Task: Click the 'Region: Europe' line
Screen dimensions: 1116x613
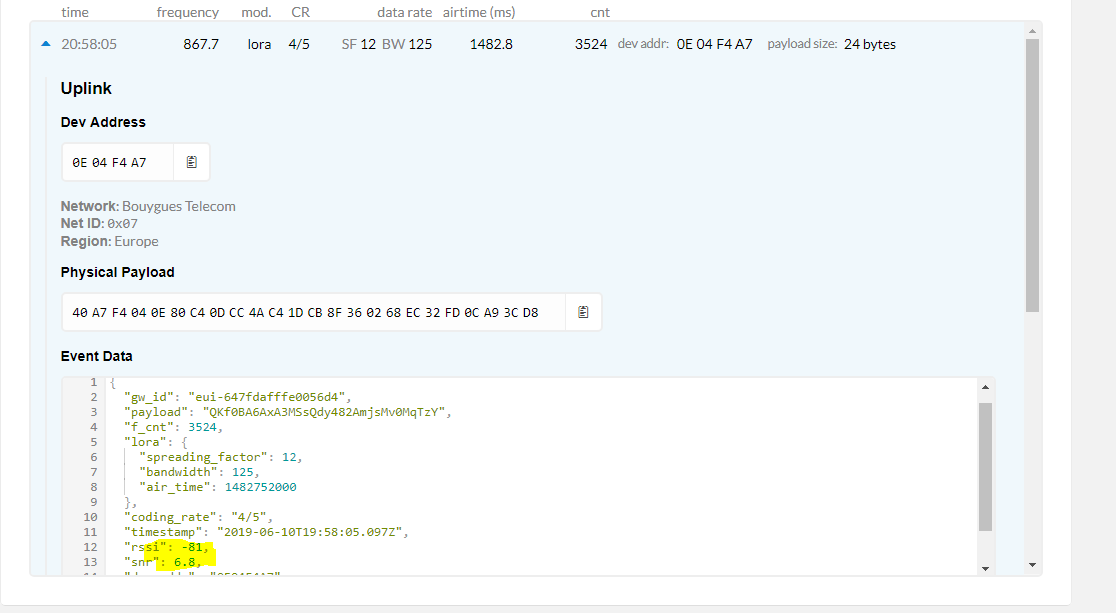Action: (110, 241)
